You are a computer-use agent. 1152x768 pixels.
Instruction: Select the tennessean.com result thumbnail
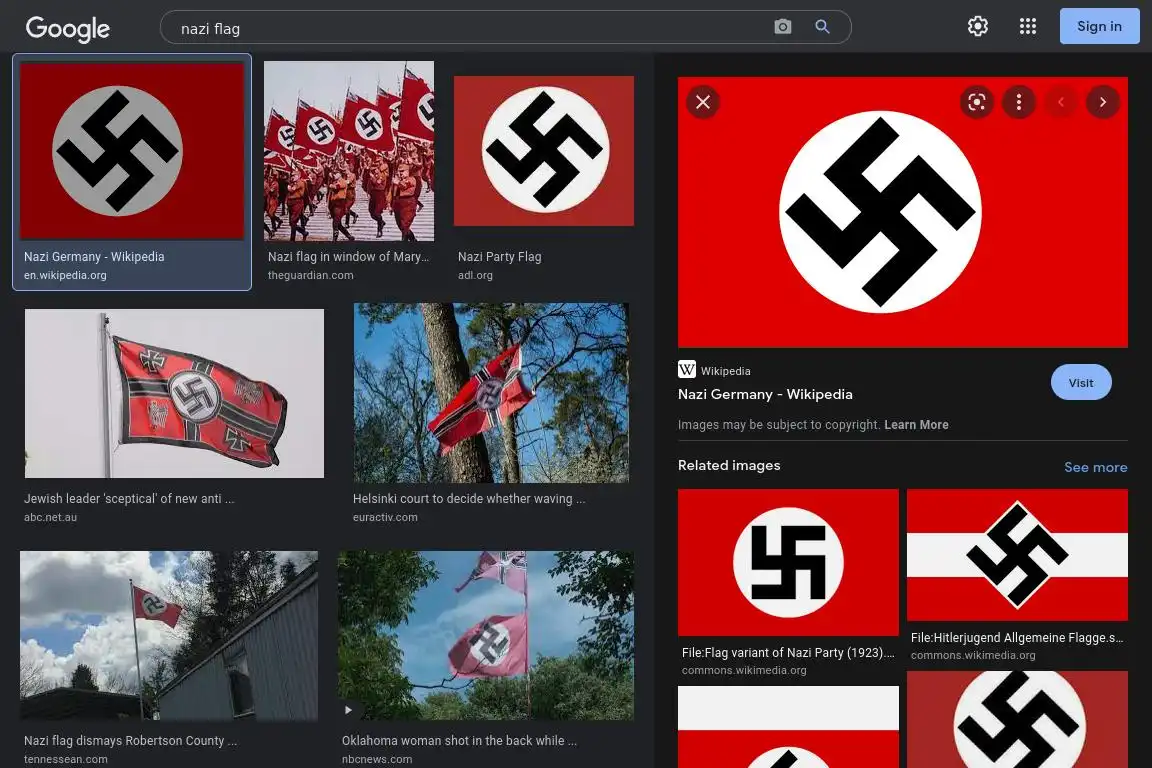[169, 636]
